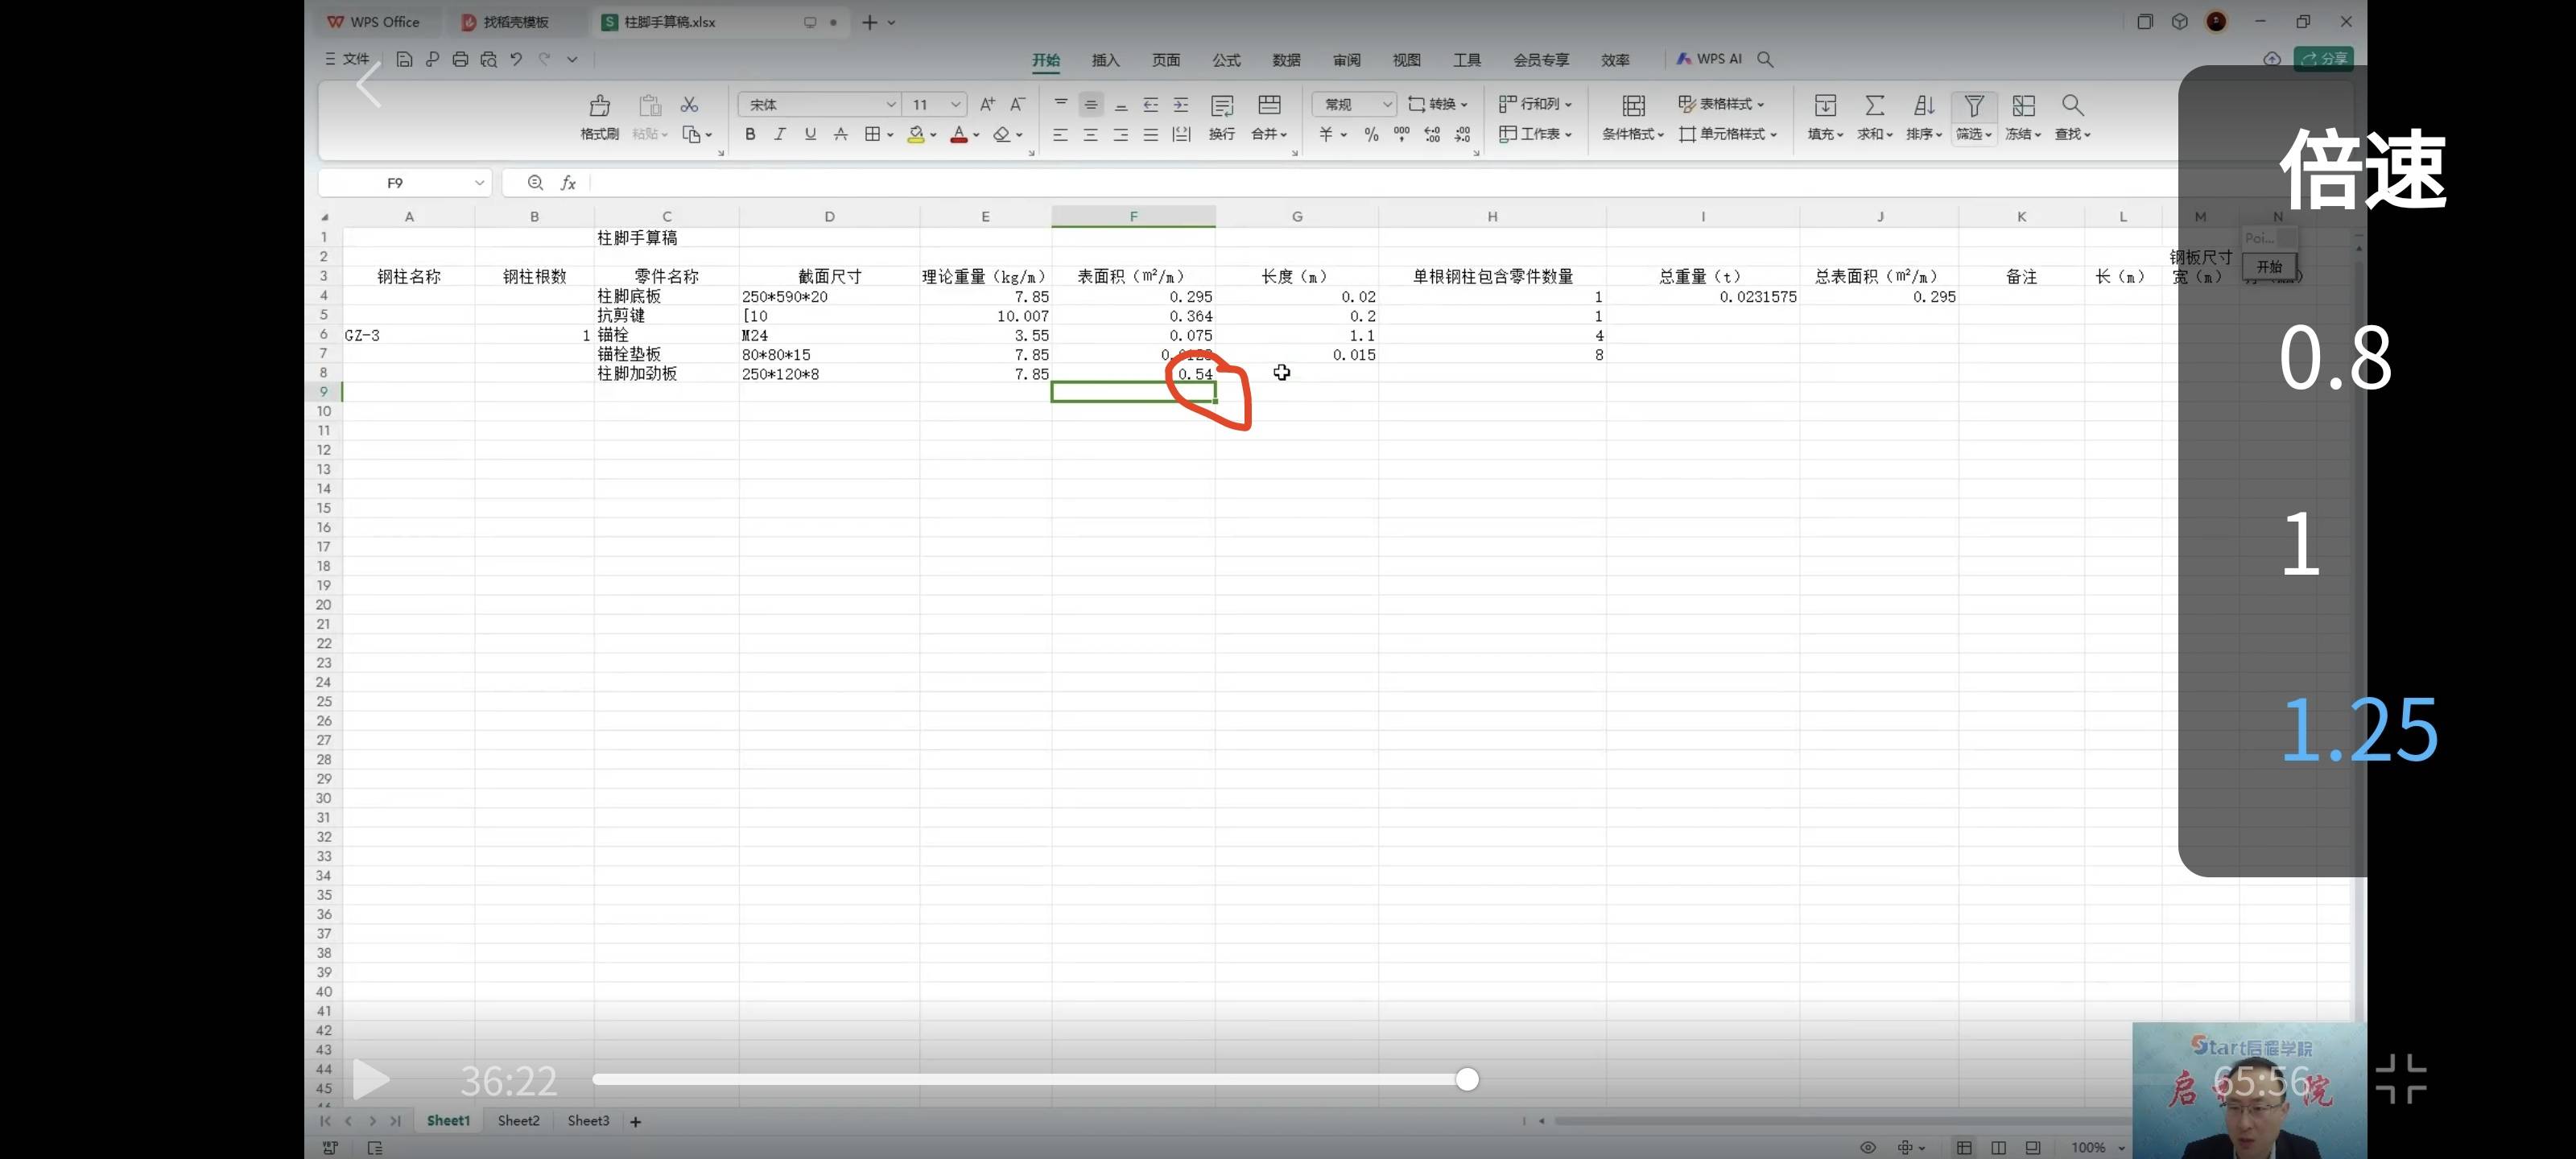Toggle Italic formatting

(780, 134)
